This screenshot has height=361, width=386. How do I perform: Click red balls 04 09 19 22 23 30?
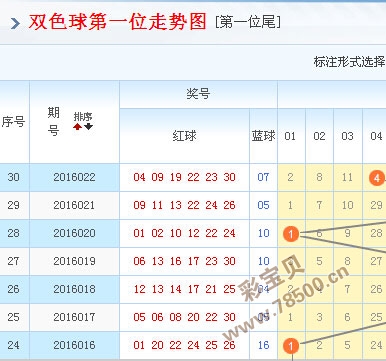[185, 177]
